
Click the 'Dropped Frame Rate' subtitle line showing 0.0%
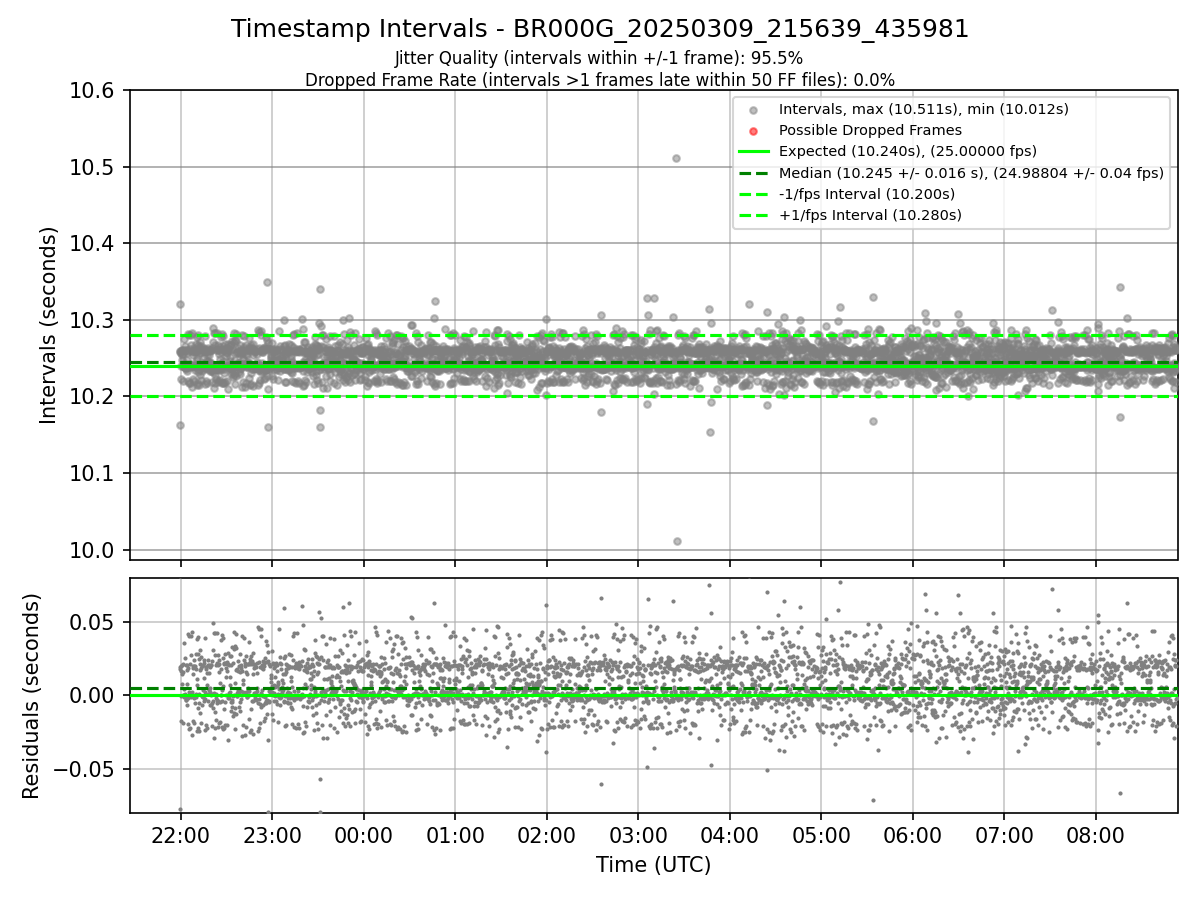tap(600, 80)
